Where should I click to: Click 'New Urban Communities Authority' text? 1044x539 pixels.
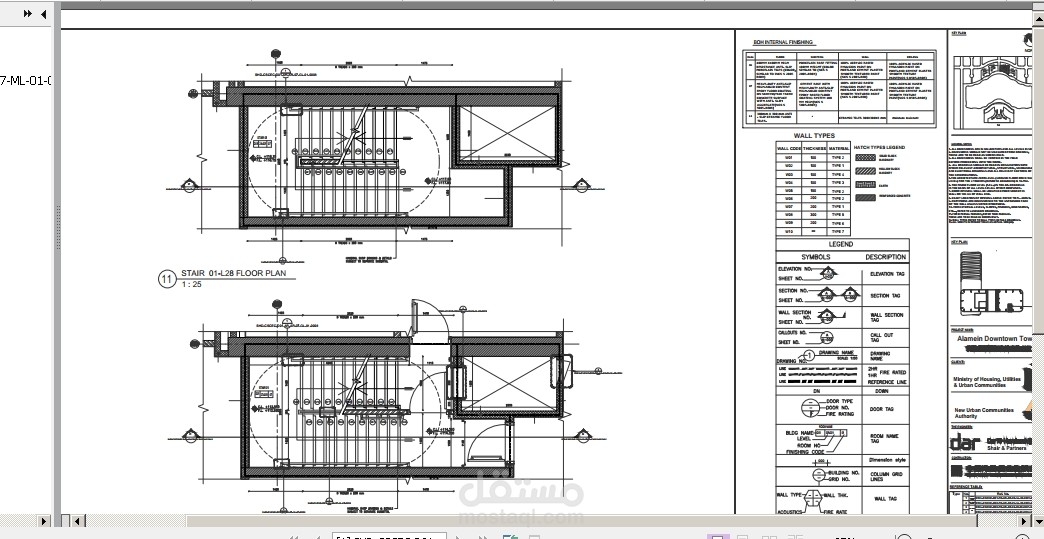[x=984, y=413]
